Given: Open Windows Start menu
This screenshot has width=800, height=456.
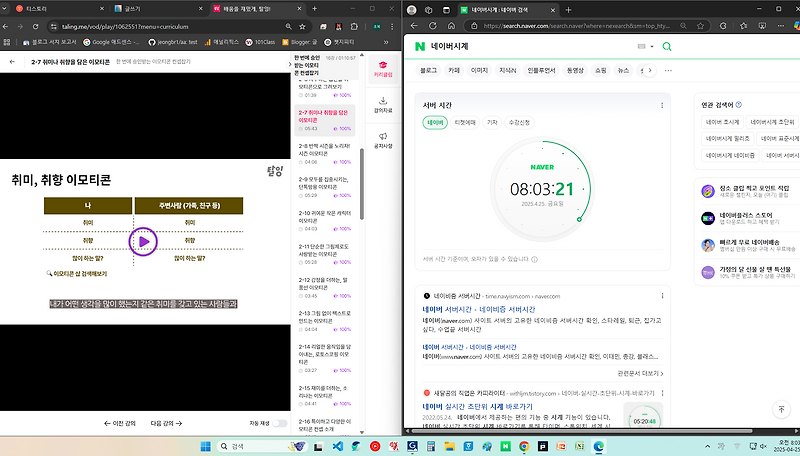Looking at the screenshot, I should [206, 446].
